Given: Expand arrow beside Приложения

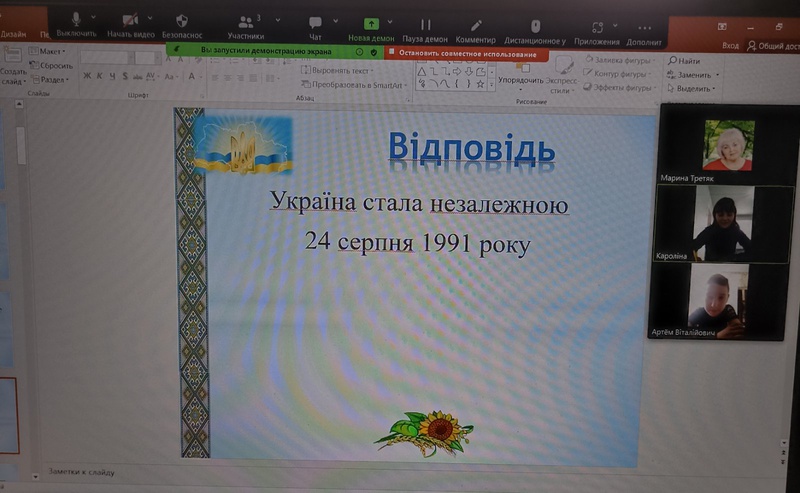Looking at the screenshot, I should click(615, 25).
